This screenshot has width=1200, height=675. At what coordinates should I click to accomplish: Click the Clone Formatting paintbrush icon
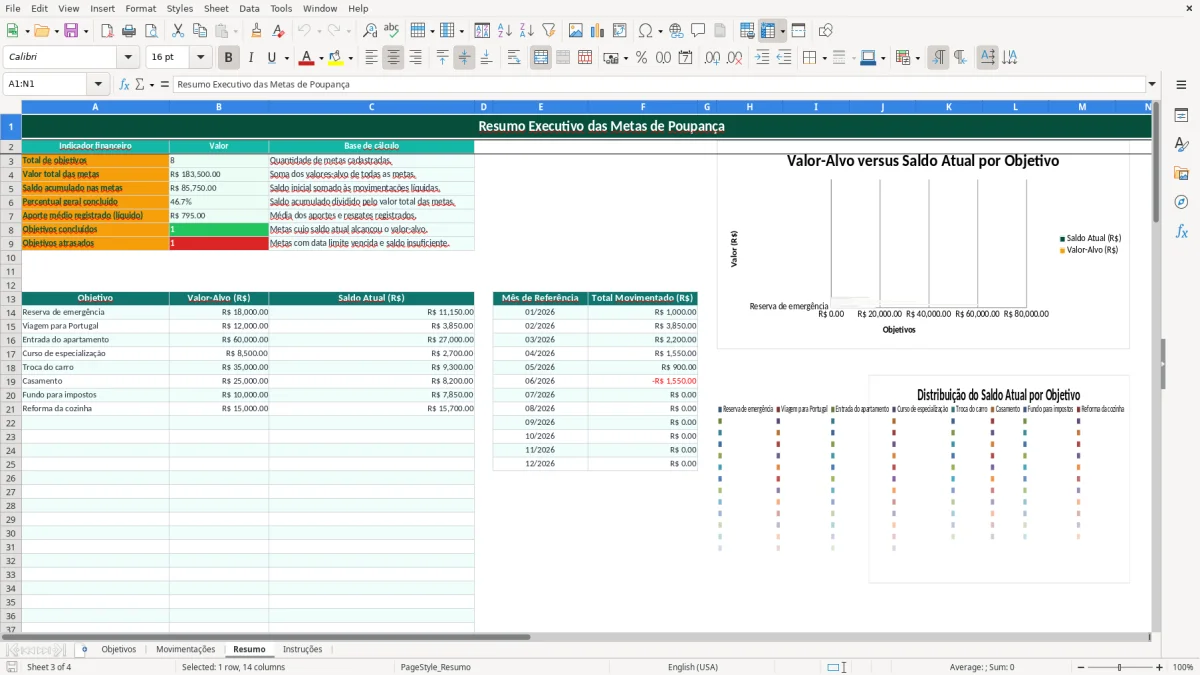256,31
